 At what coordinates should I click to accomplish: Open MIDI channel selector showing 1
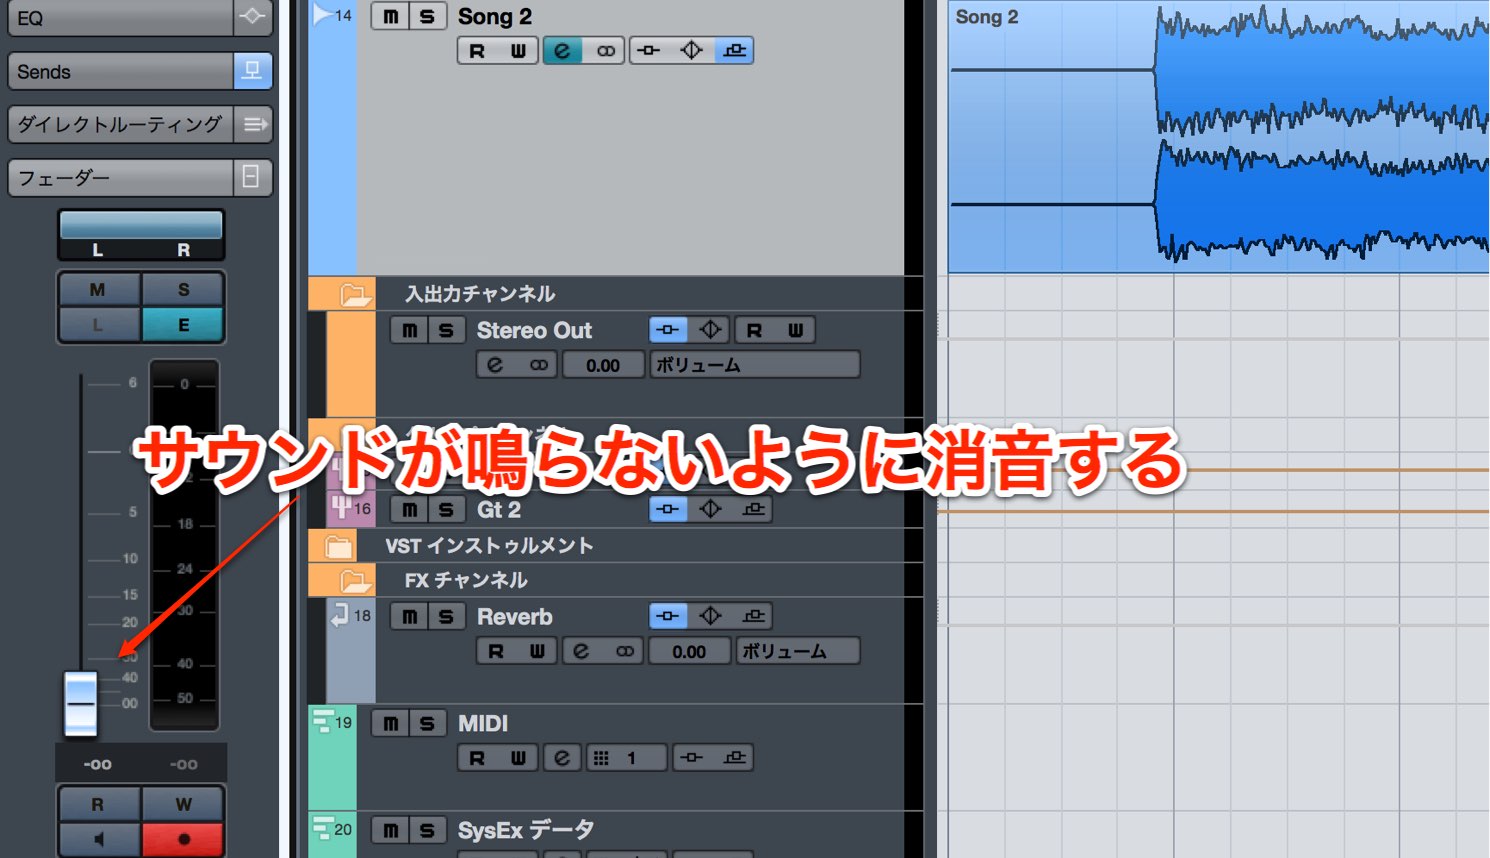pyautogui.click(x=627, y=758)
